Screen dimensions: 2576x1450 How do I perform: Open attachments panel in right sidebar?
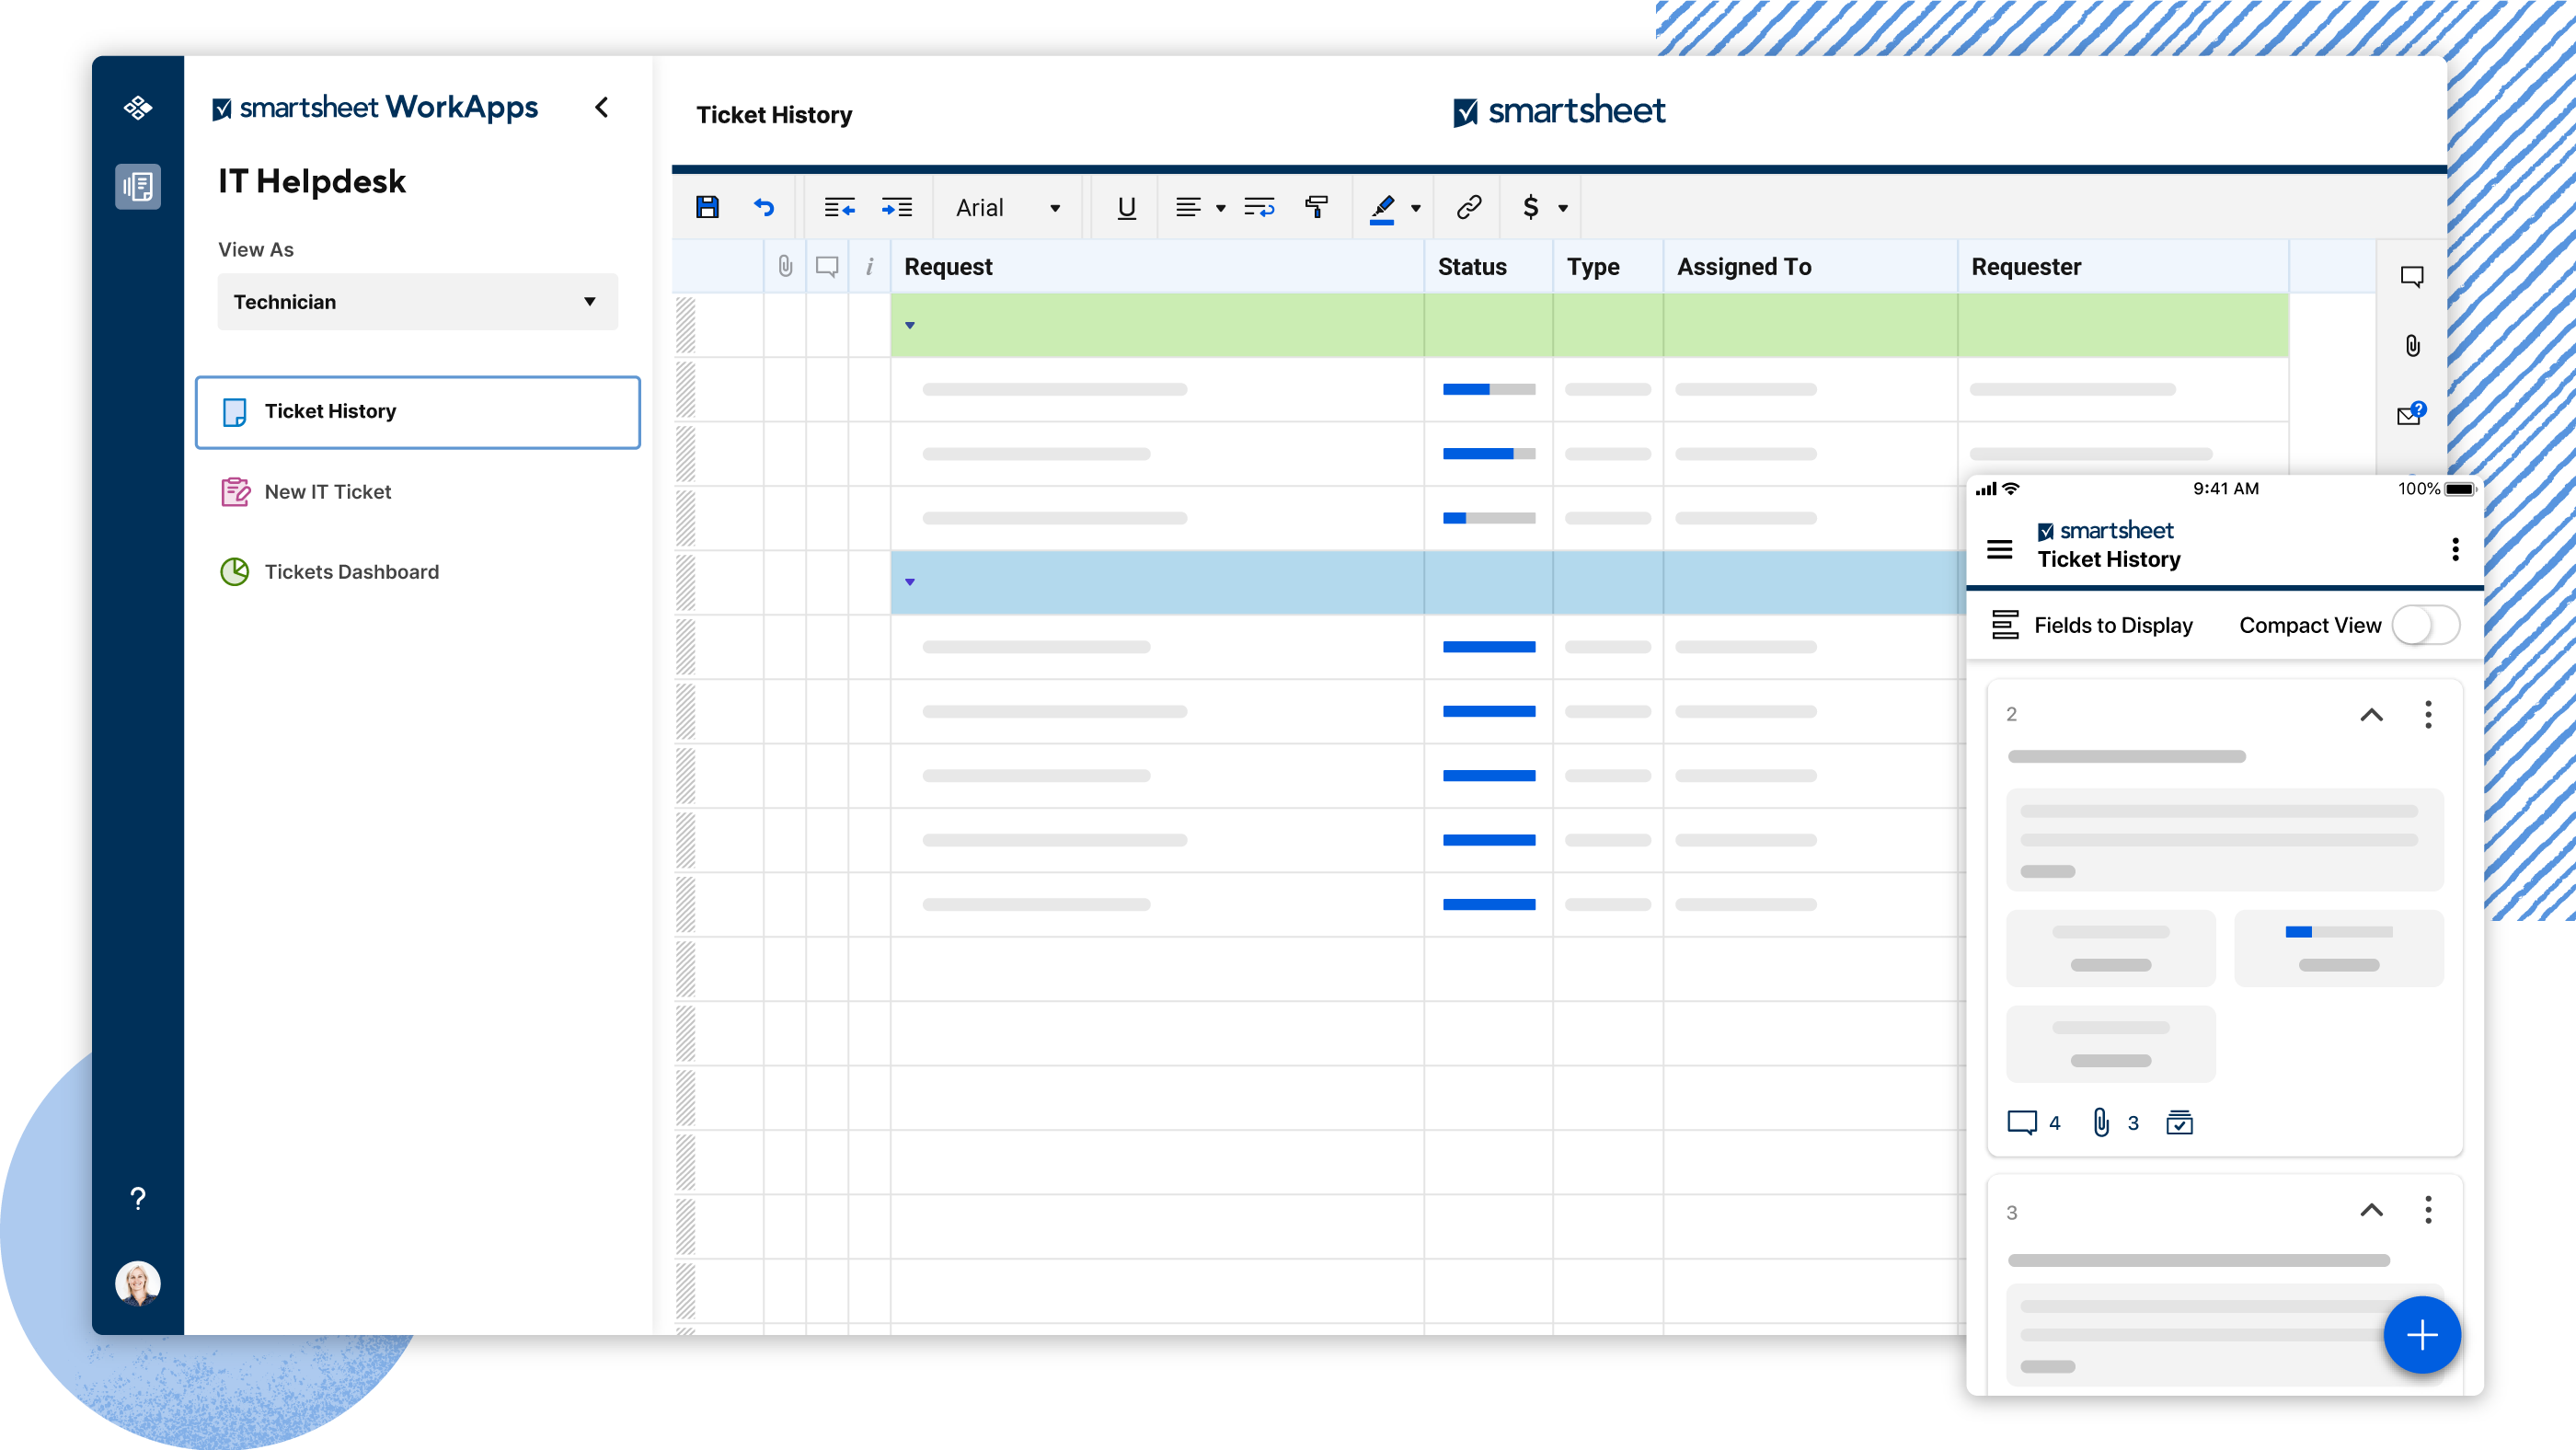point(2412,346)
